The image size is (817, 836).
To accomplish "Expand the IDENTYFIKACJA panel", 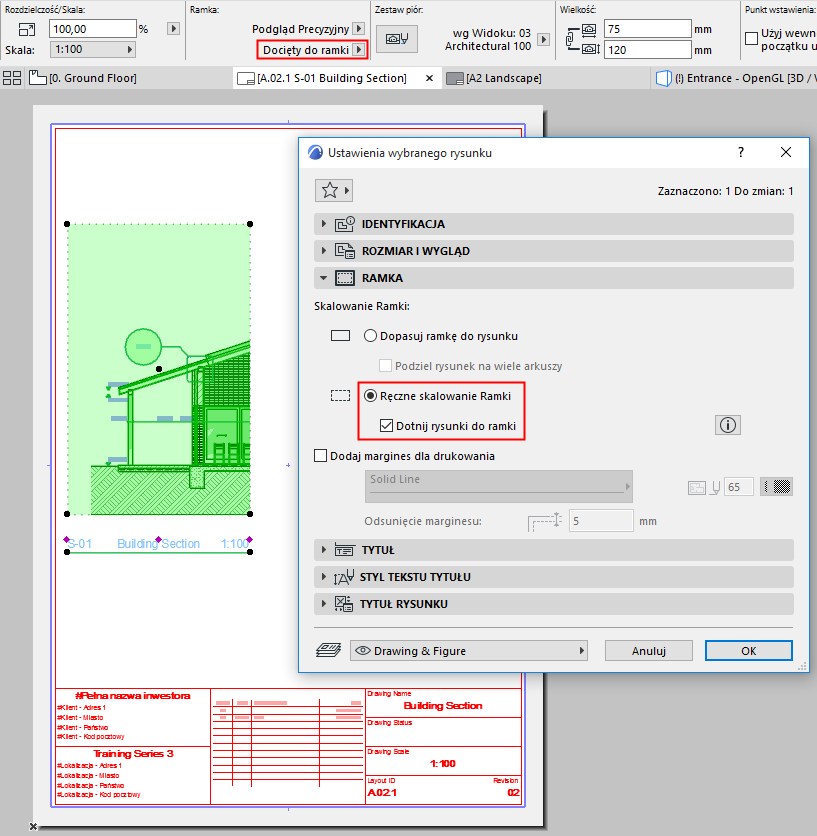I will click(554, 224).
